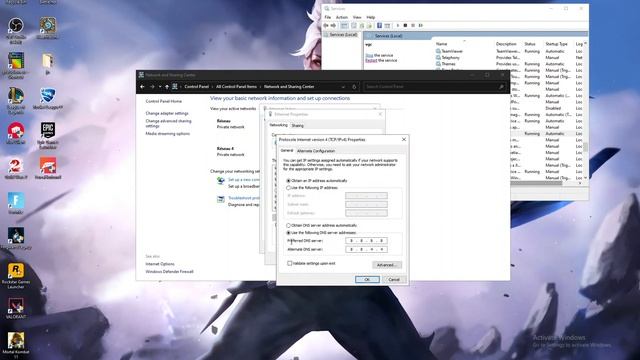640x360 pixels.
Task: Click Media streaming options link
Action: coord(167,134)
